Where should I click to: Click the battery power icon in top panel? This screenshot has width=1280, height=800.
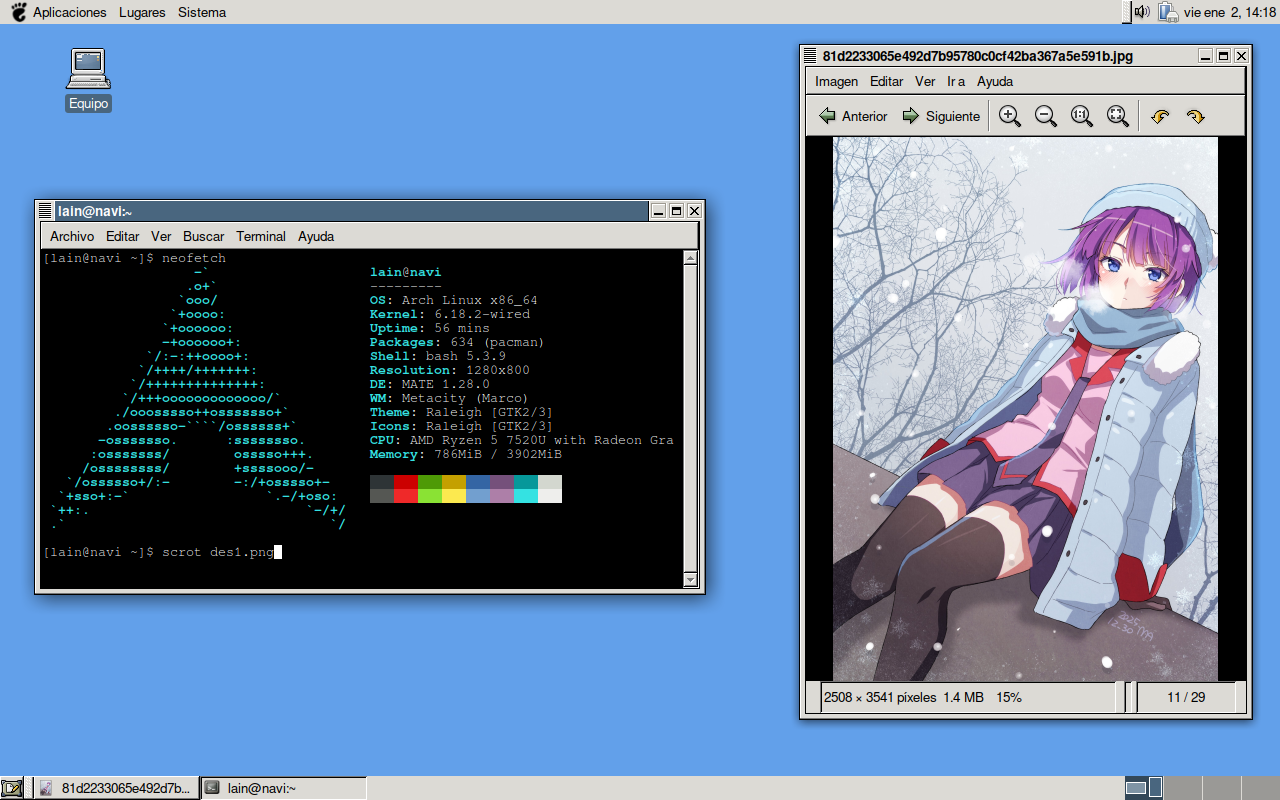[x=1167, y=12]
